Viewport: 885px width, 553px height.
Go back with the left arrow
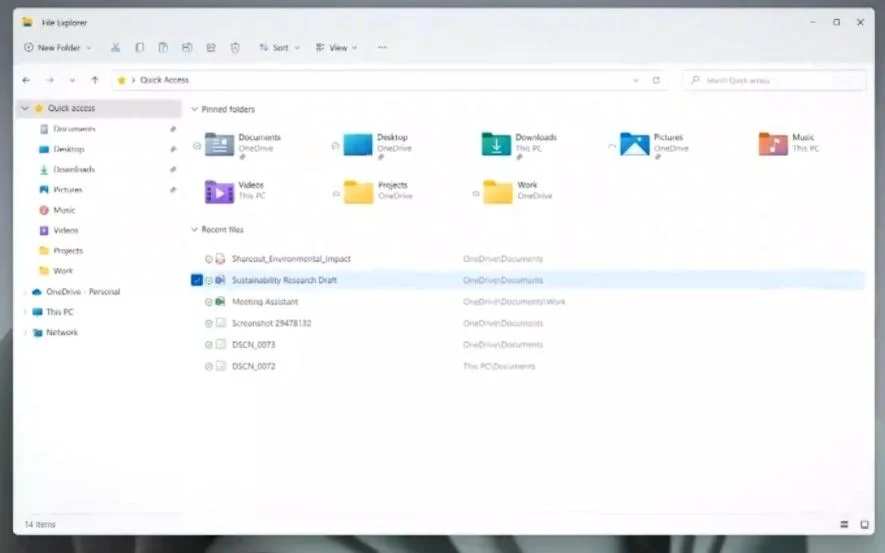point(26,80)
